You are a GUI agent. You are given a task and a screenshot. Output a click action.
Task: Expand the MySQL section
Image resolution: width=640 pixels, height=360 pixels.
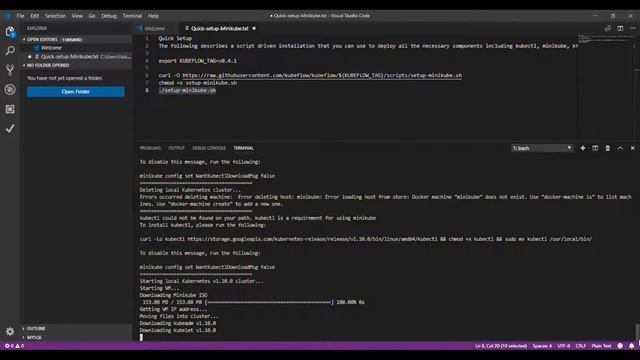34,338
